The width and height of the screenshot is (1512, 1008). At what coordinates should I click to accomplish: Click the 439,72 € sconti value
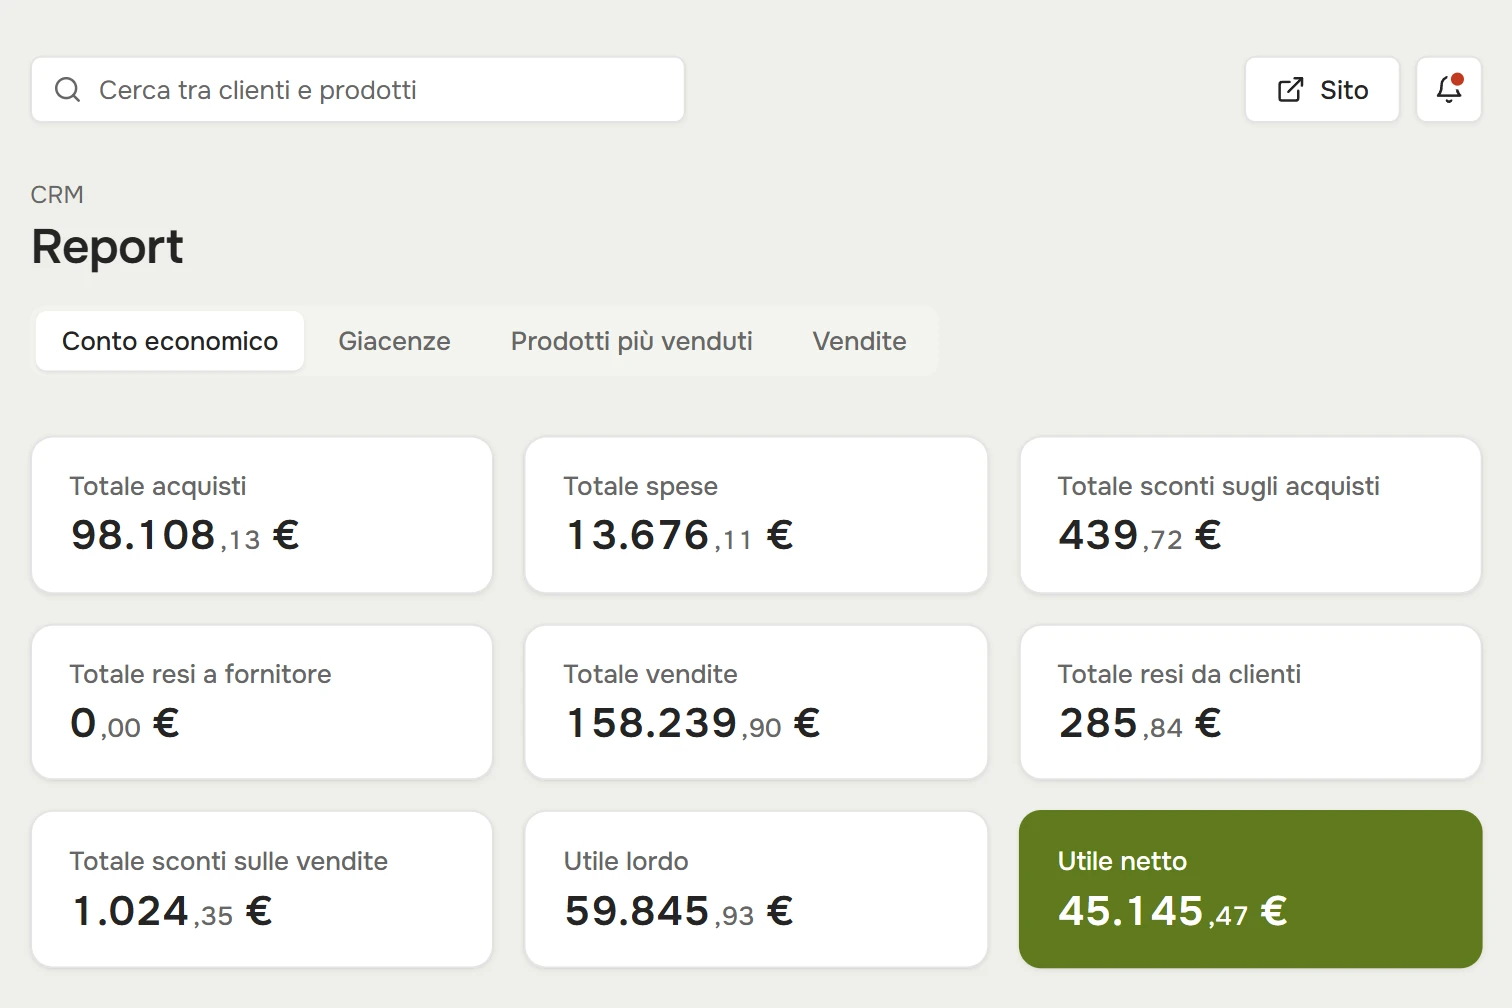1140,535
